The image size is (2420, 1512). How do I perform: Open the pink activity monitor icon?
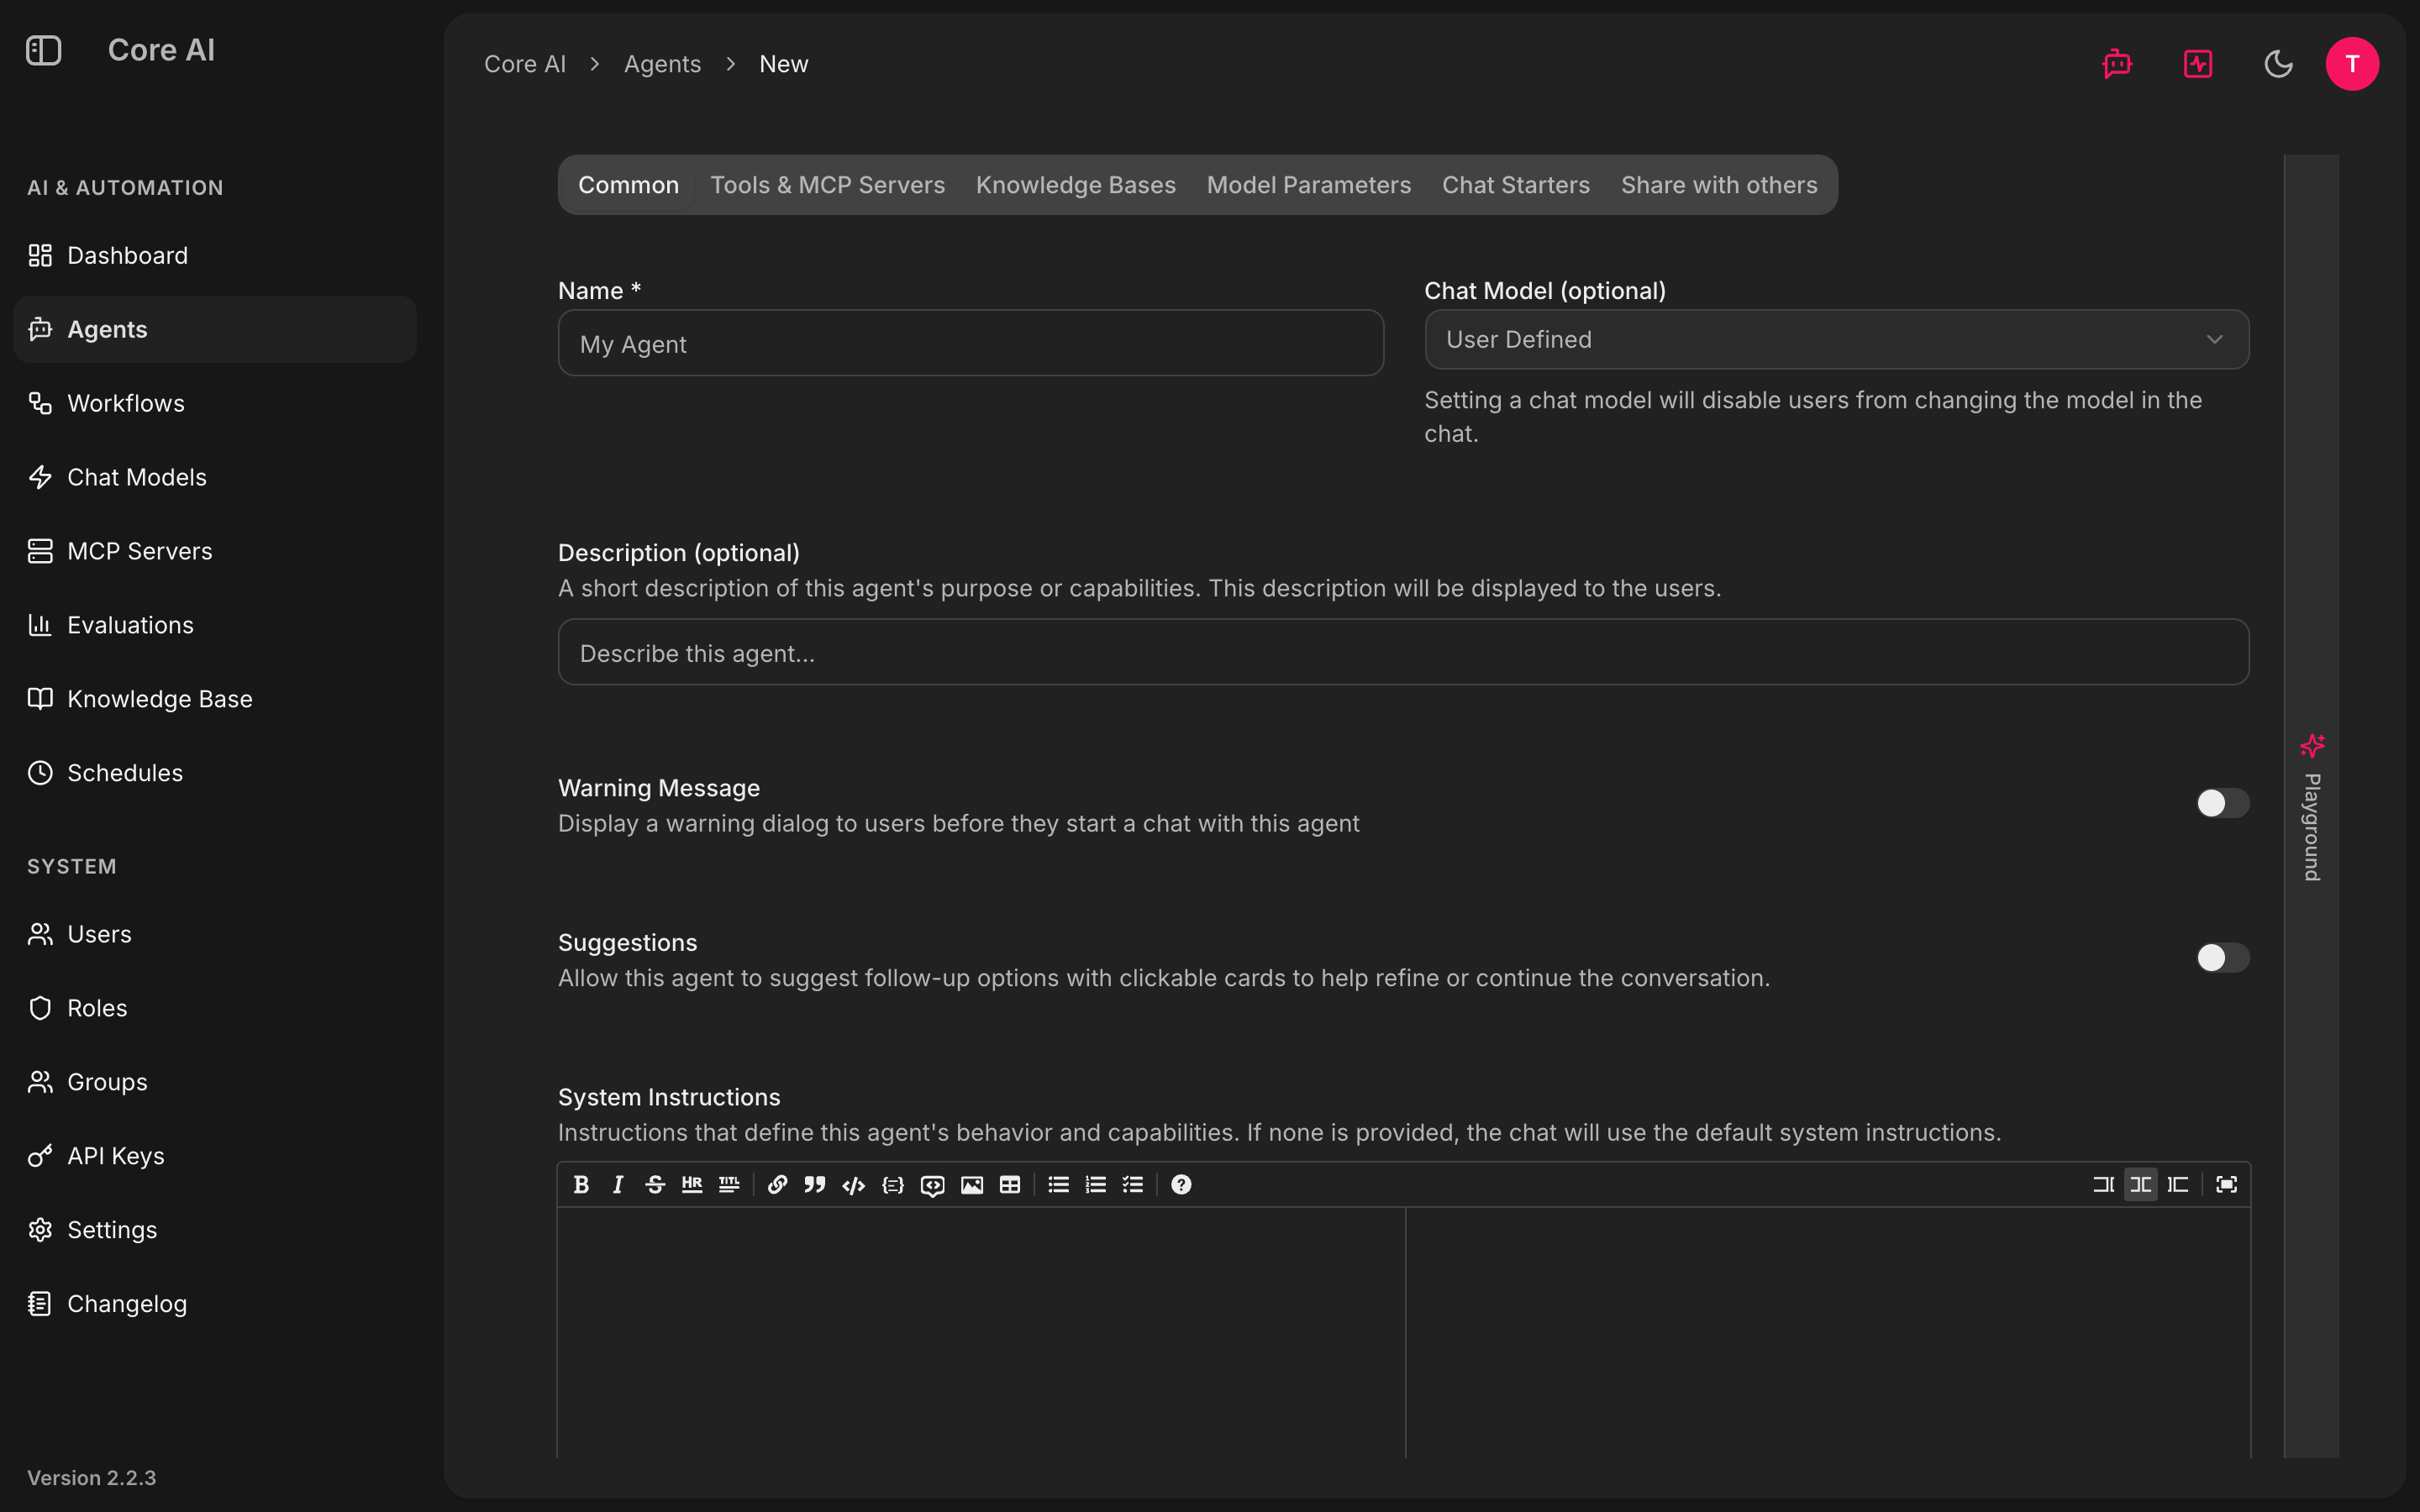[2198, 64]
